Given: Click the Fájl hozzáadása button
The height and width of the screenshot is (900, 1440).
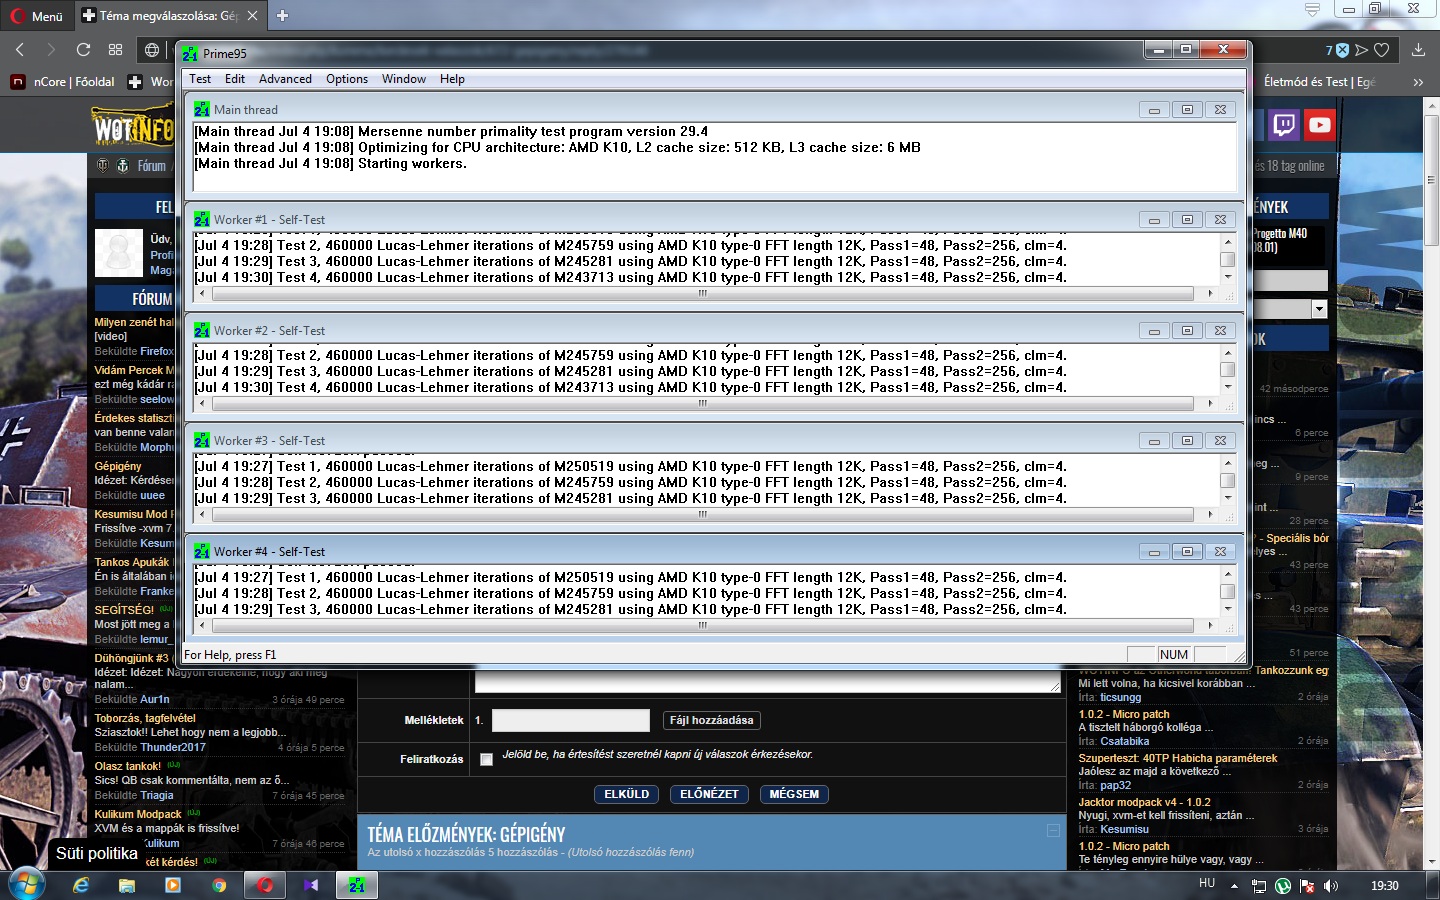Looking at the screenshot, I should tap(712, 720).
